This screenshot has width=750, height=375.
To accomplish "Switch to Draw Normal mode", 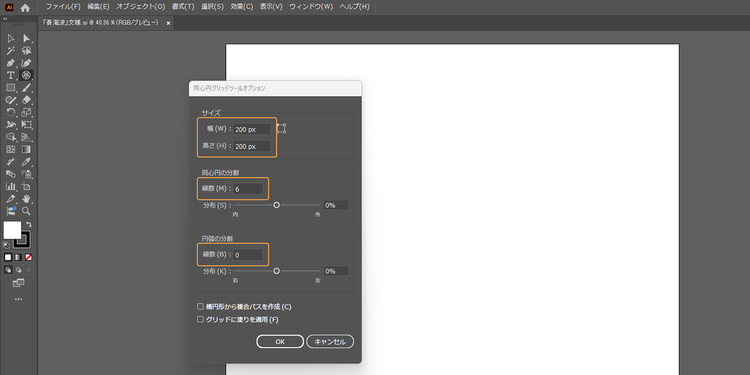I will pos(8,270).
